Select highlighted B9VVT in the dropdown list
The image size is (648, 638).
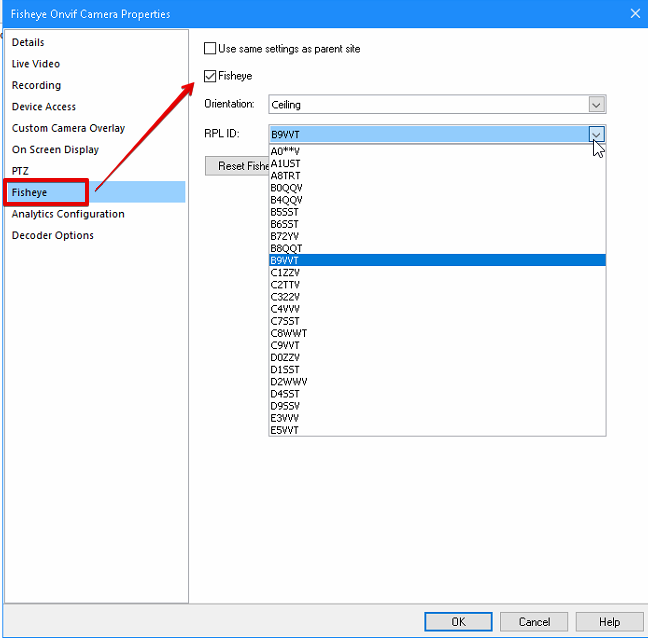tap(437, 260)
